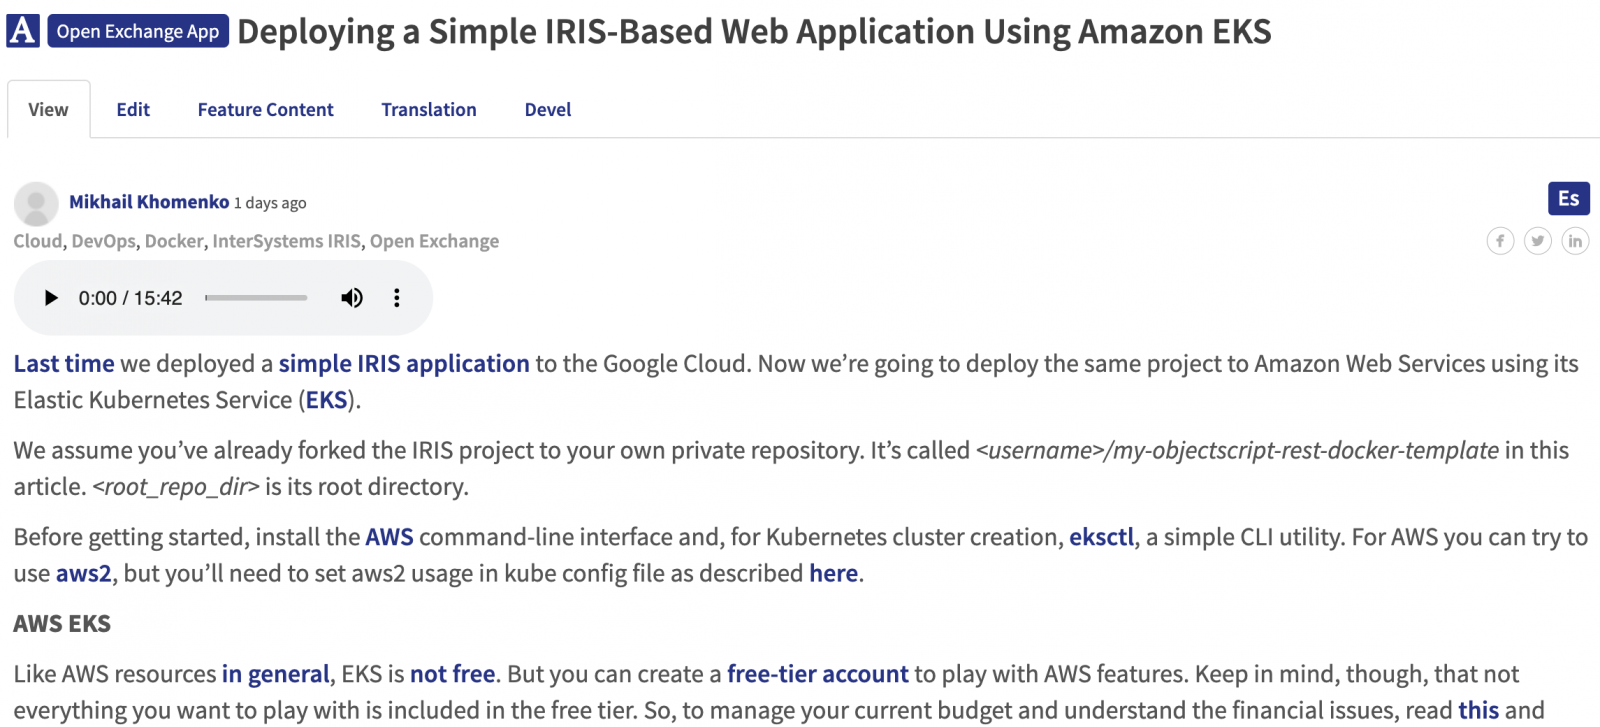Click the '1 days ago' timestamp

tap(270, 203)
